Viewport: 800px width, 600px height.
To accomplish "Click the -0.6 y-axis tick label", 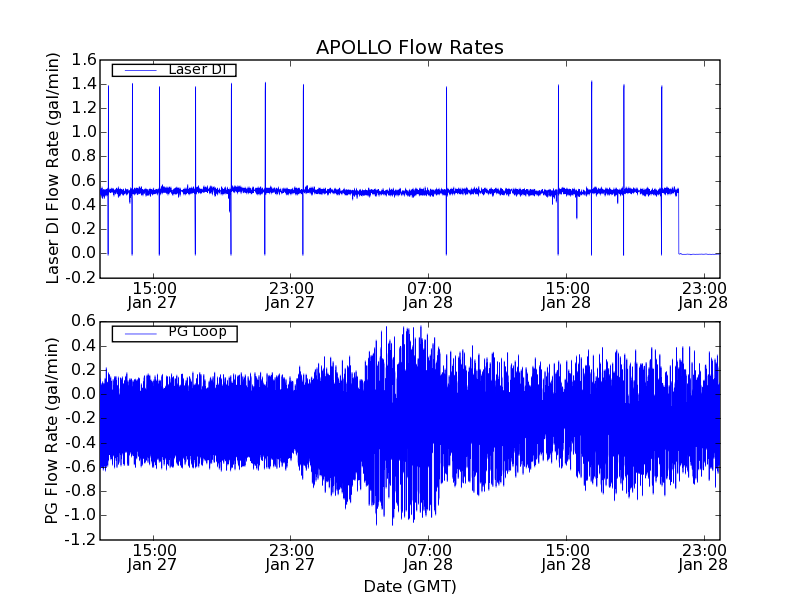I will click(81, 467).
